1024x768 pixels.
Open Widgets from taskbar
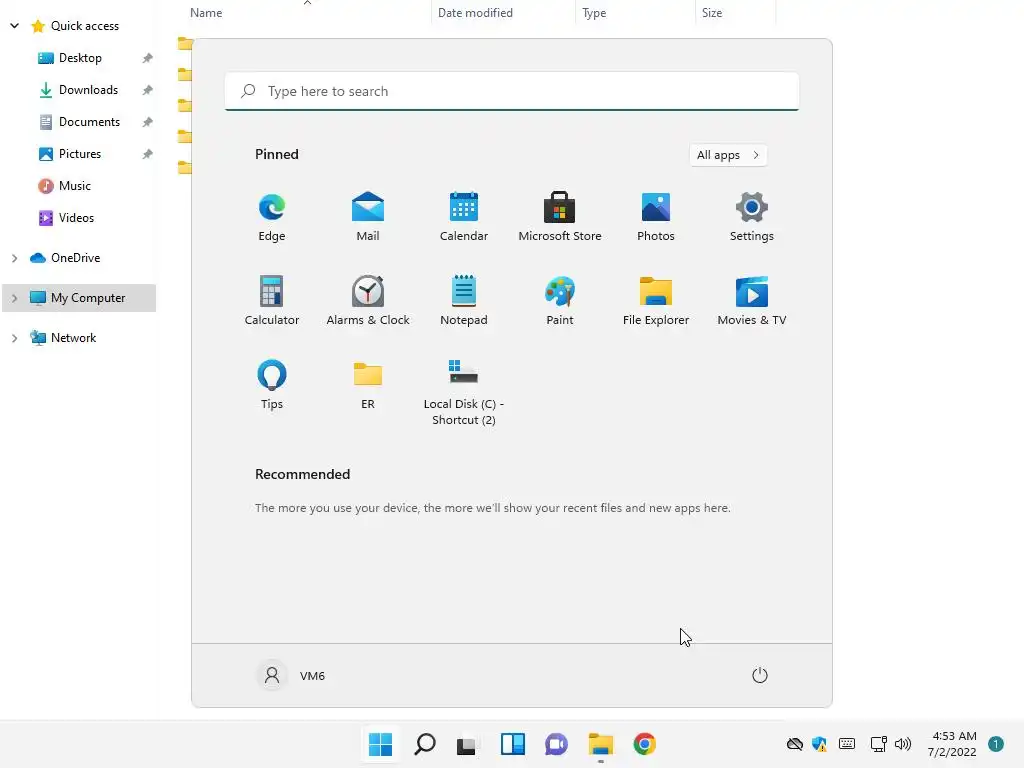click(x=513, y=744)
